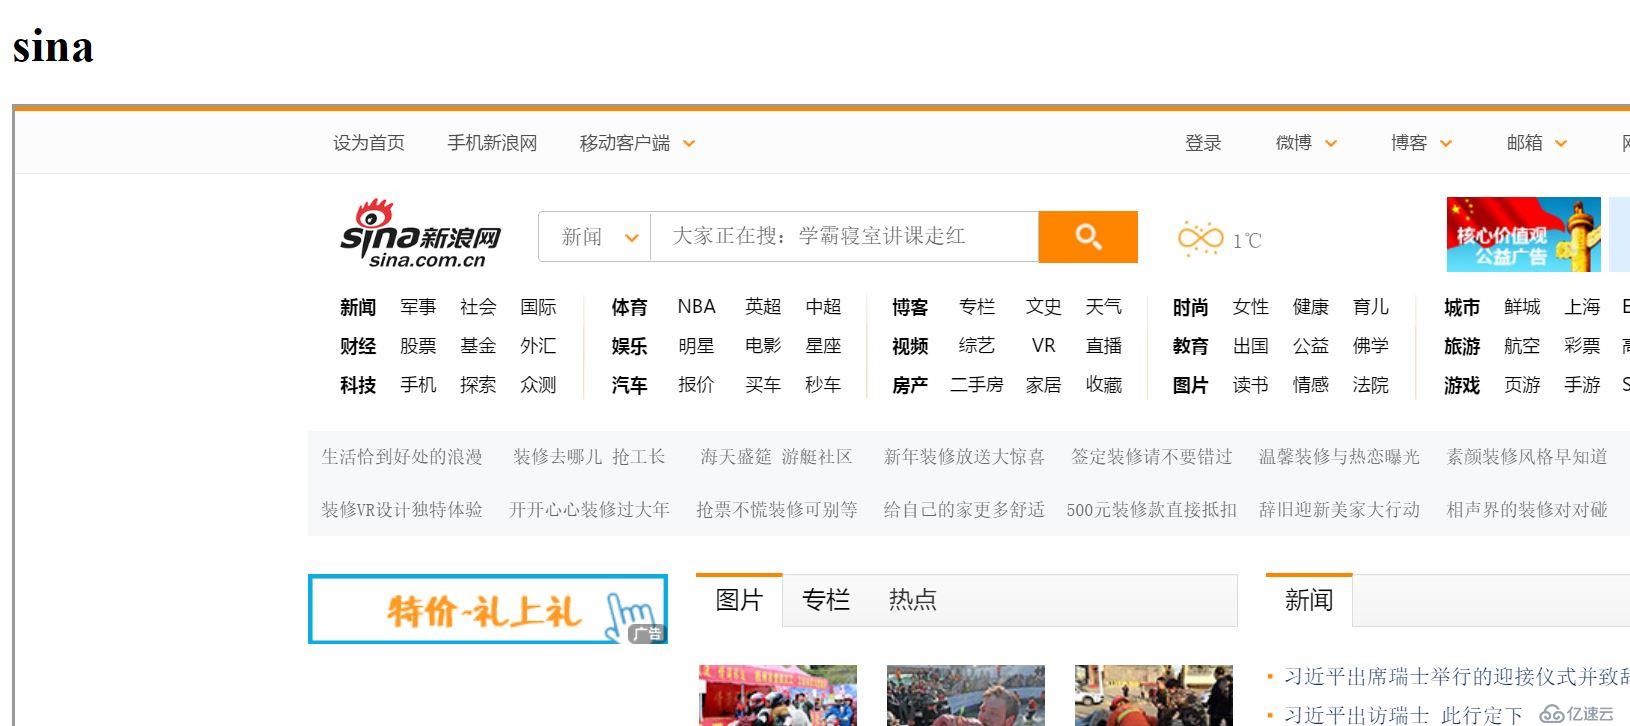Expand the 移动客户端 dropdown arrow
Screen dimensions: 1630x726
pyautogui.click(x=689, y=144)
